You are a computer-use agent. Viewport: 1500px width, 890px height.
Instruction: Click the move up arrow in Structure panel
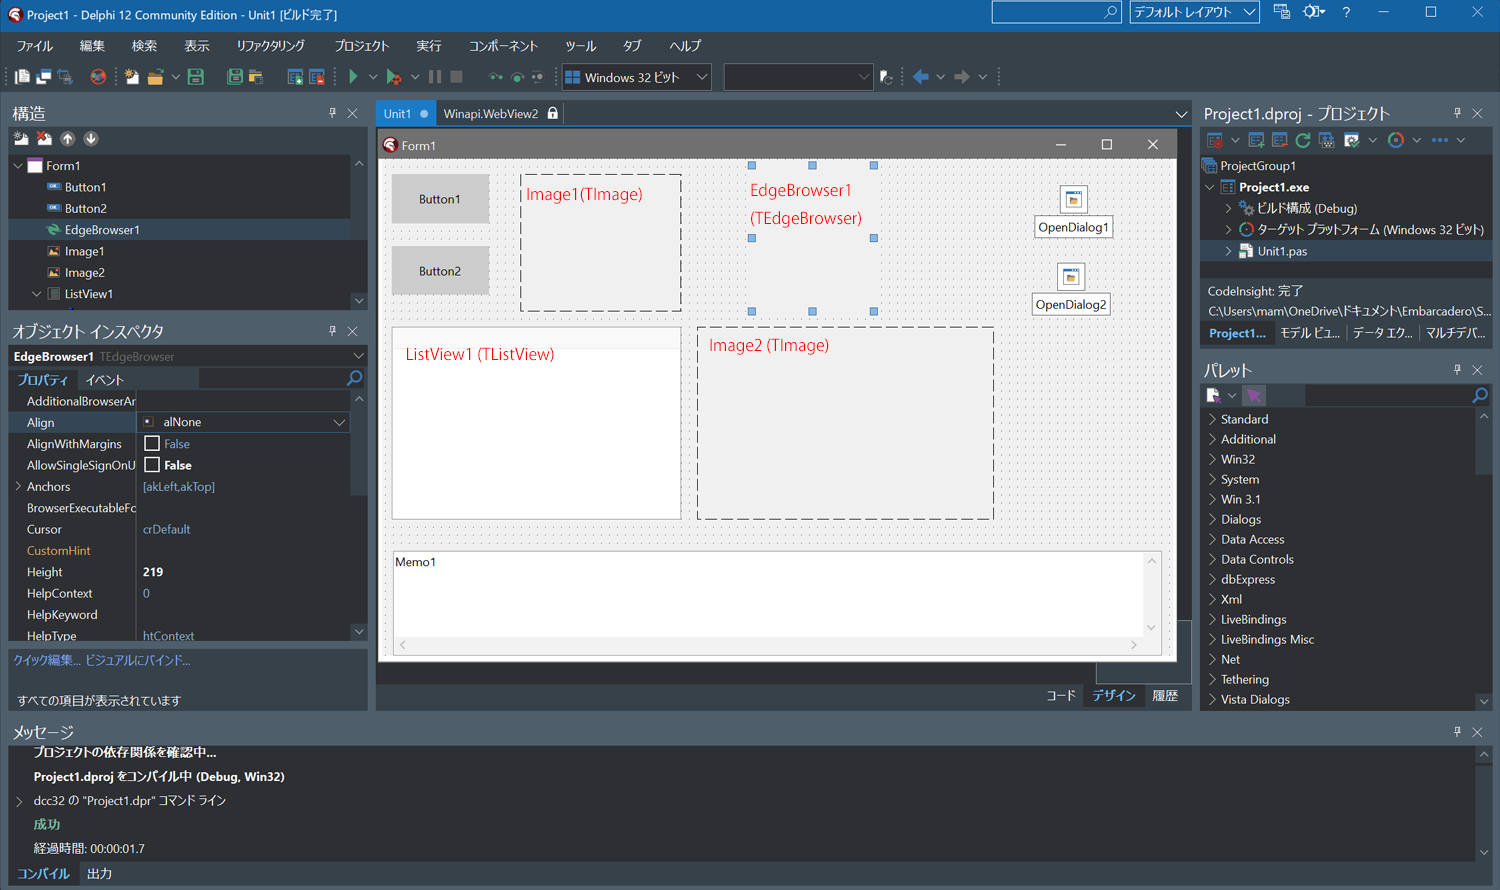[x=68, y=139]
